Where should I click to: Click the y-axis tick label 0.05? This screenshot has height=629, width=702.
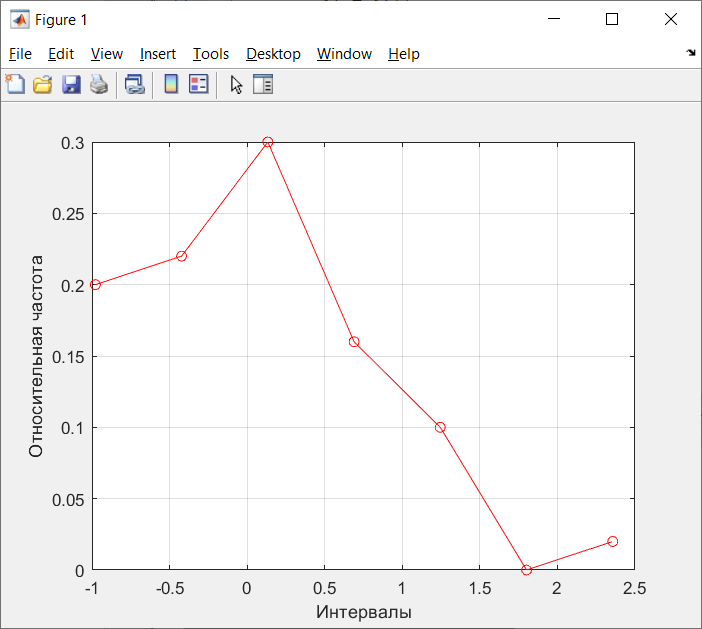click(x=68, y=500)
